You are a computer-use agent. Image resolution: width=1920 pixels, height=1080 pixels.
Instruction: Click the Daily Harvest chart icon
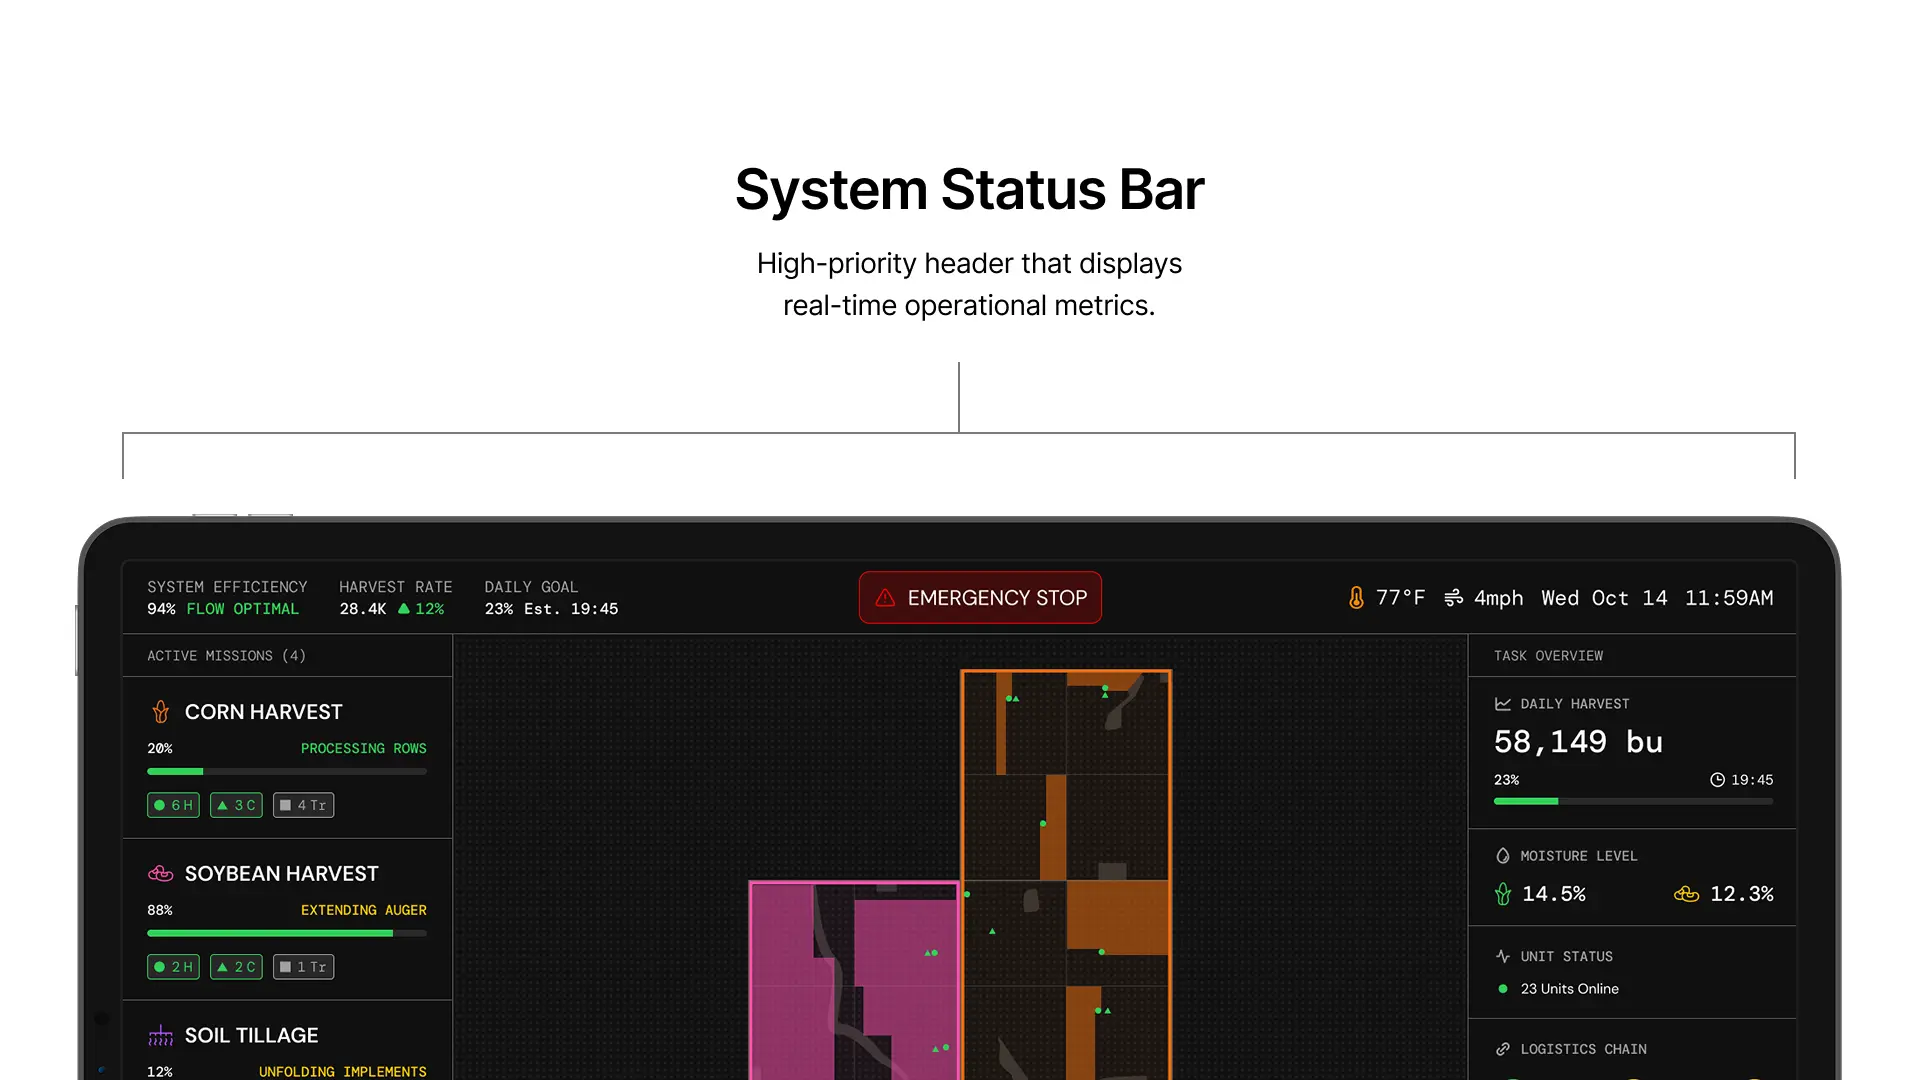[1502, 703]
